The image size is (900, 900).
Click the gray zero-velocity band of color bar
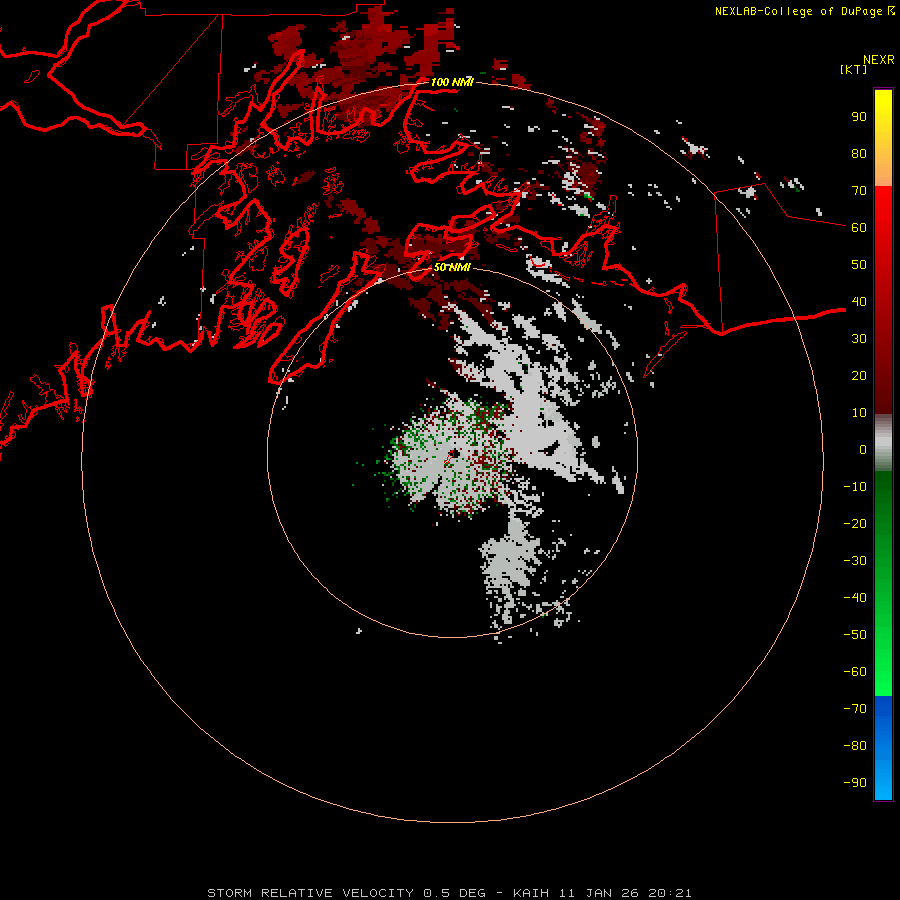point(883,443)
